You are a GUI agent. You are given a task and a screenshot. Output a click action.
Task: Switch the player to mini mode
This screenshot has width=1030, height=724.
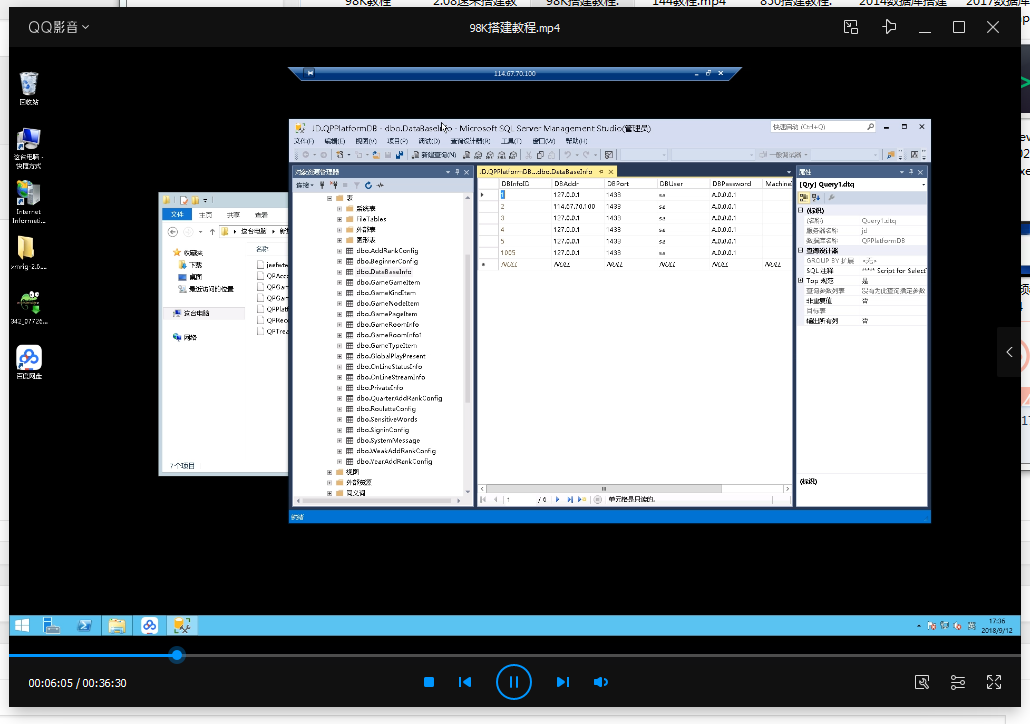pyautogui.click(x=850, y=27)
